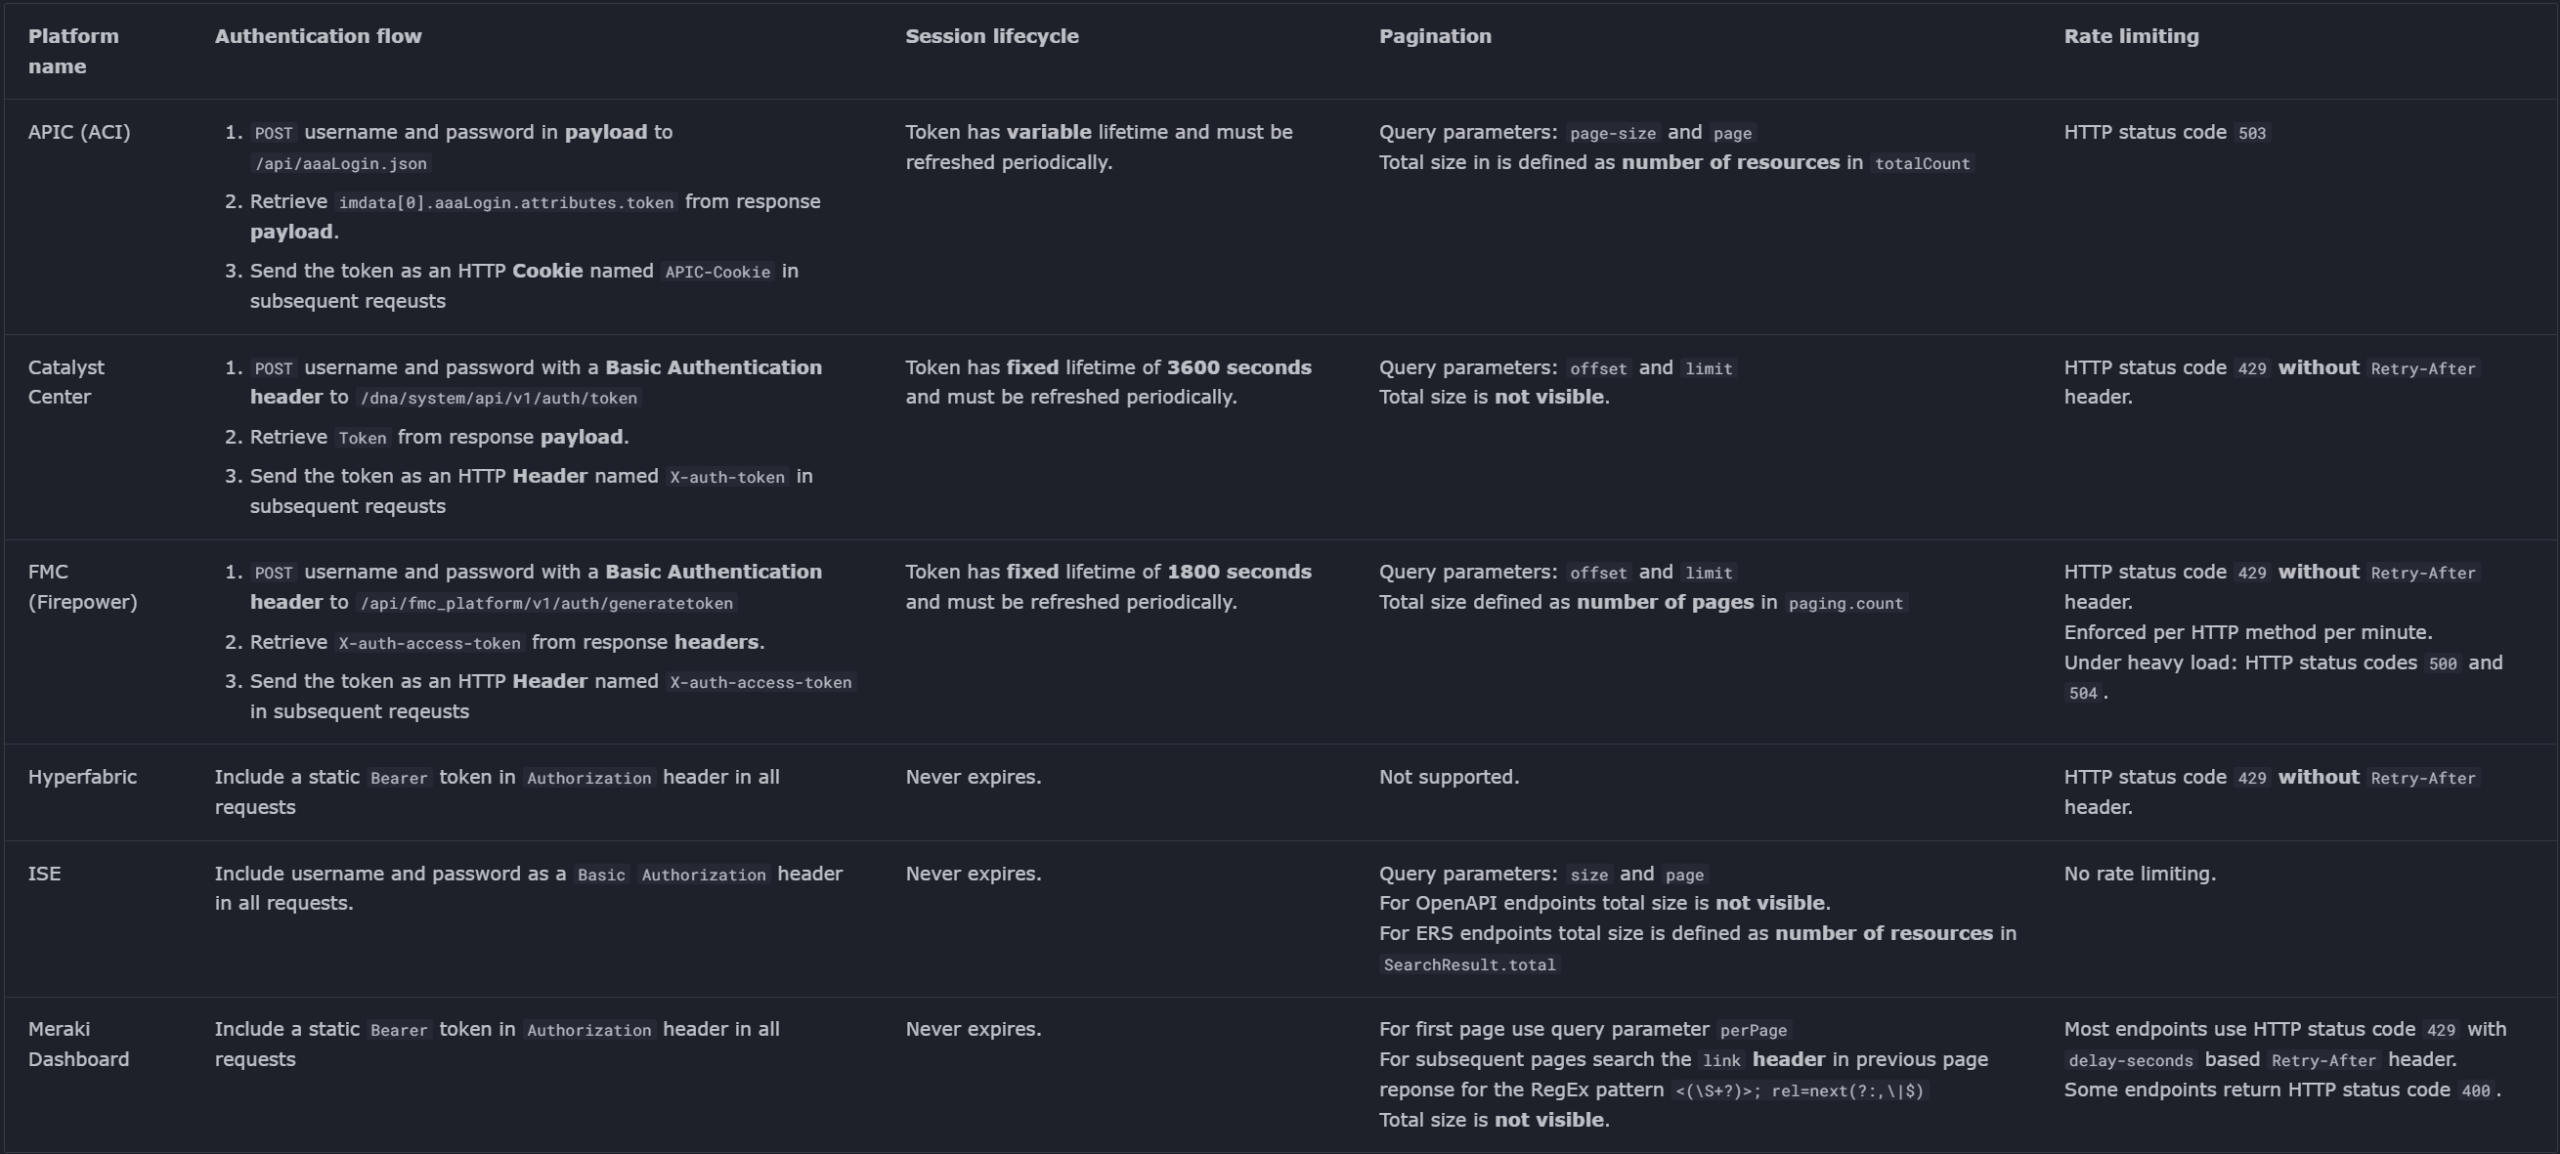This screenshot has height=1154, width=2560.
Task: Select the ISE row name
Action: click(x=44, y=874)
